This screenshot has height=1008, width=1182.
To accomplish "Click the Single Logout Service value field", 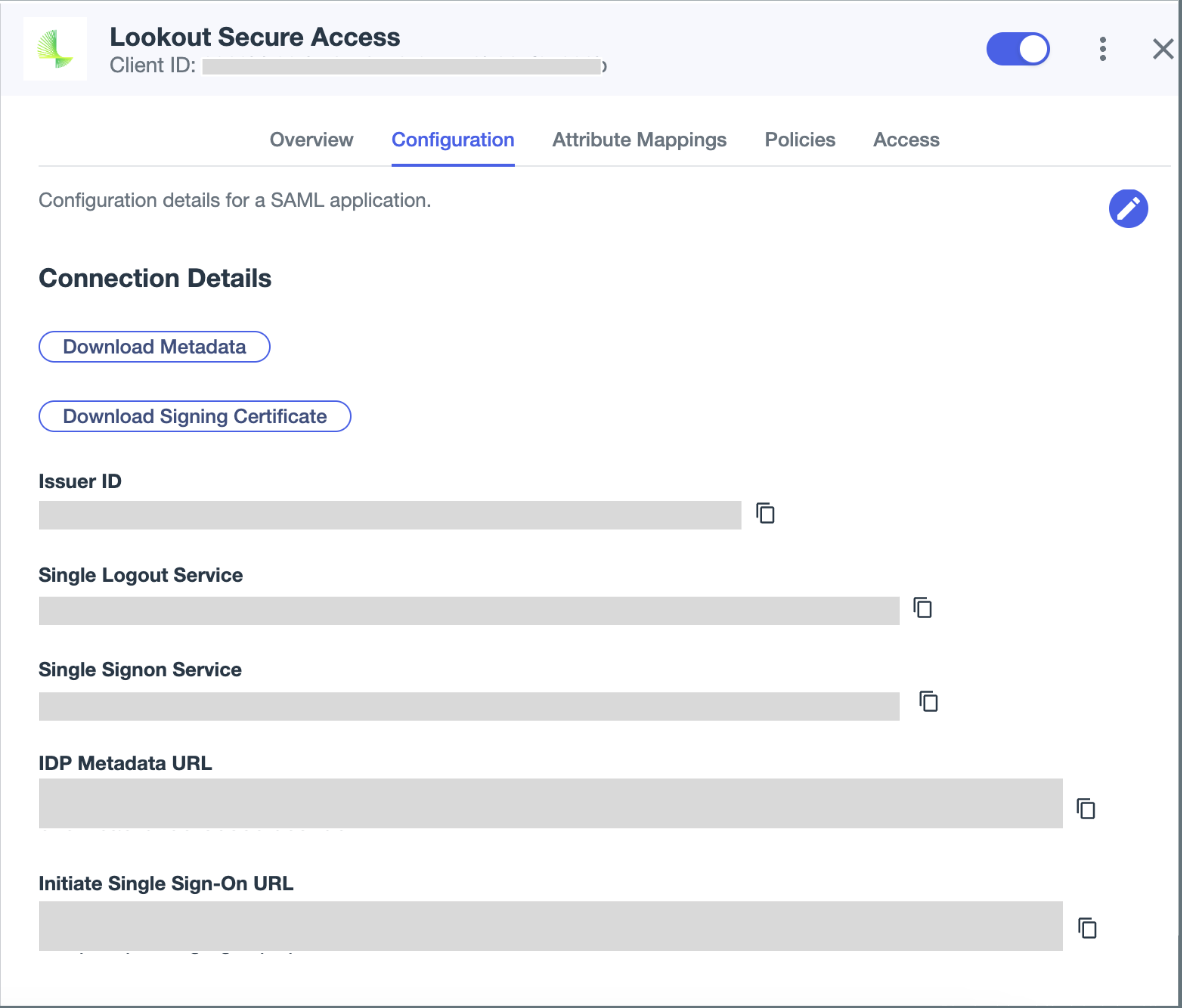I will pyautogui.click(x=469, y=611).
